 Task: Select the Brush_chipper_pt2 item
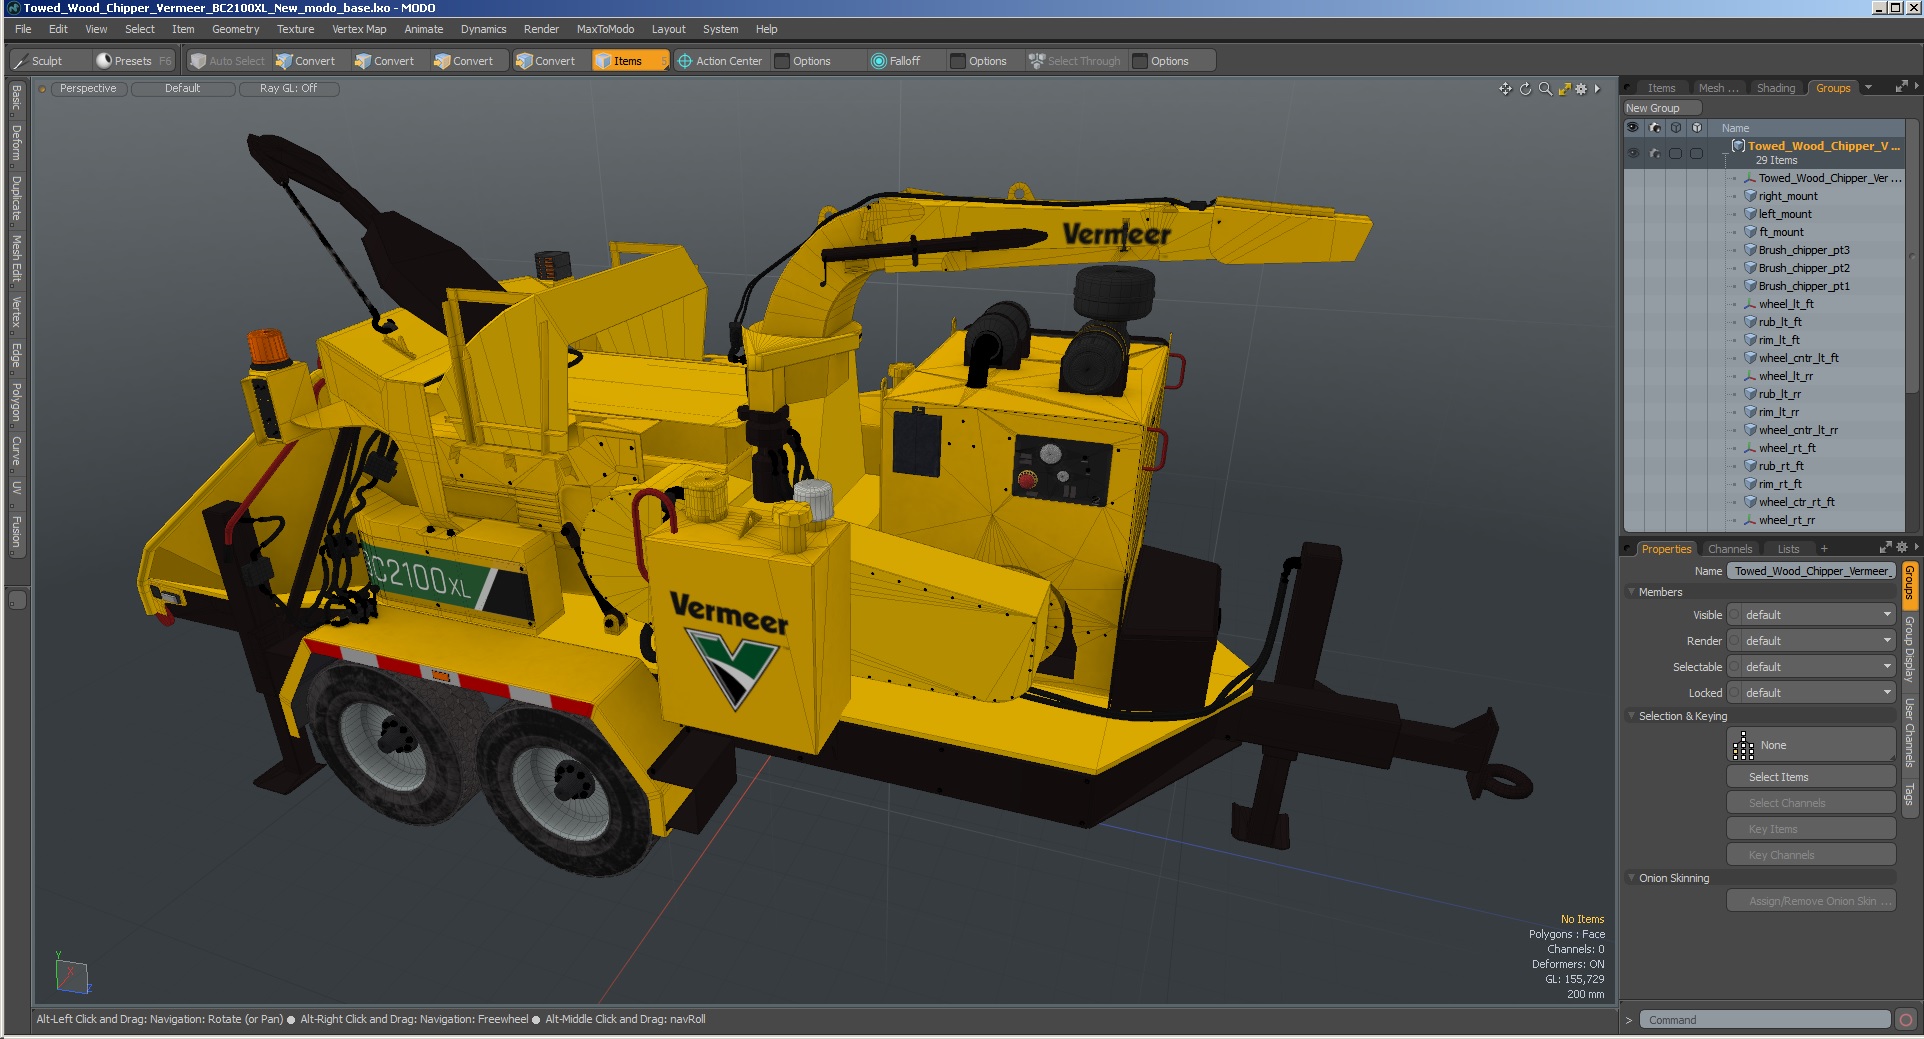(x=1804, y=268)
